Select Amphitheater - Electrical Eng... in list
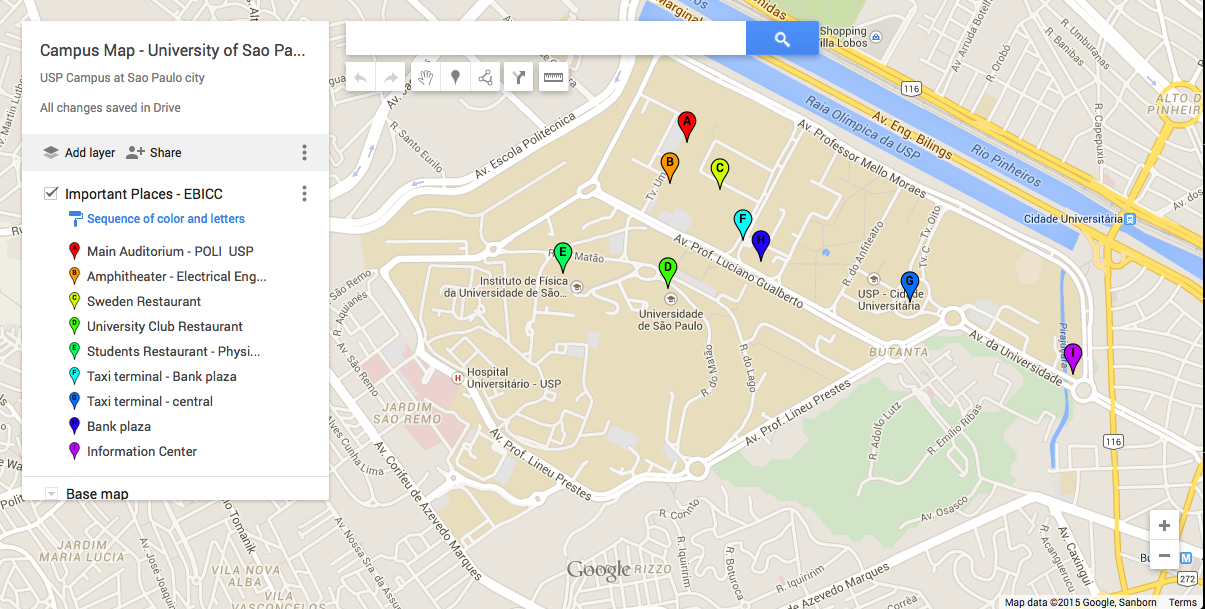Screen dimensions: 1205x609 pyautogui.click(x=175, y=277)
